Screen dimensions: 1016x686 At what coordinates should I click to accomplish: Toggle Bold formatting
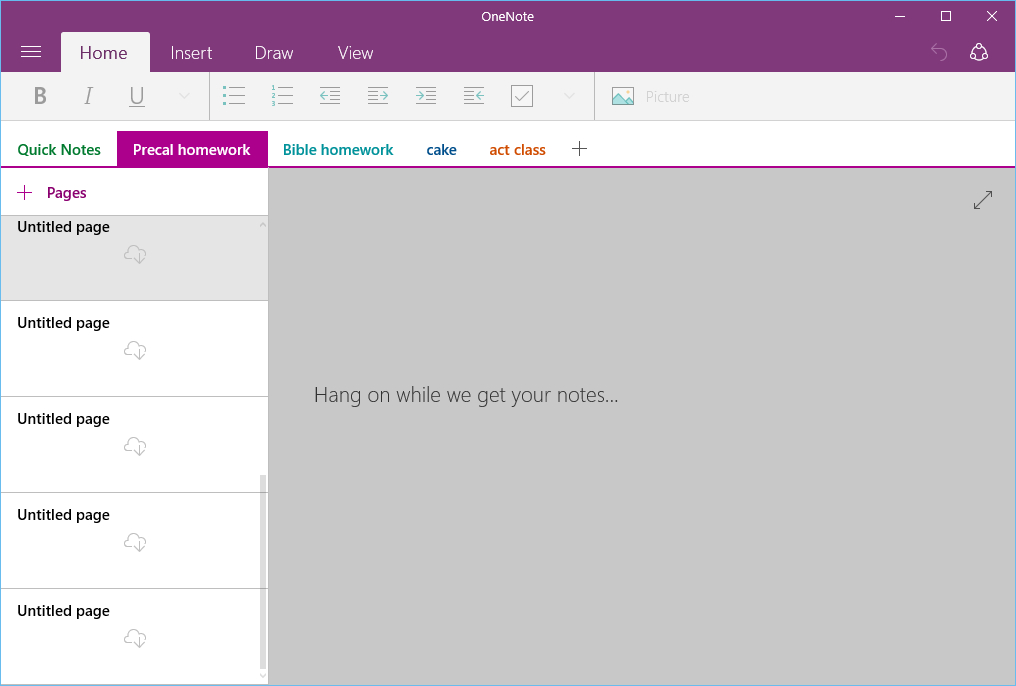[x=40, y=96]
